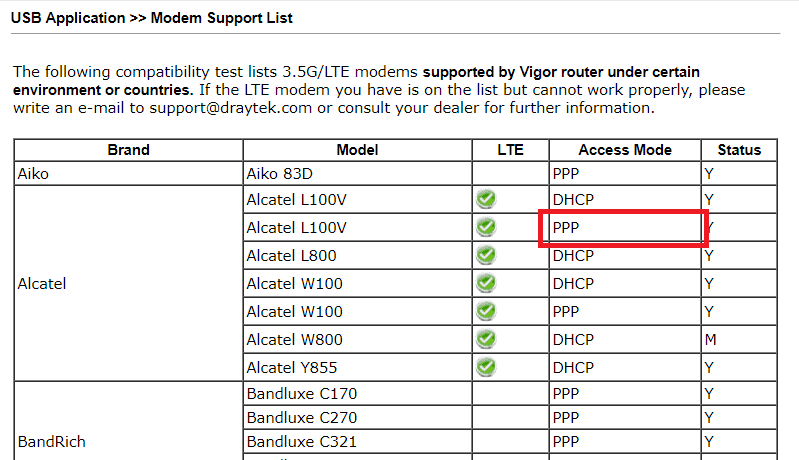This screenshot has width=799, height=460.
Task: Click the Model column header
Action: [357, 150]
